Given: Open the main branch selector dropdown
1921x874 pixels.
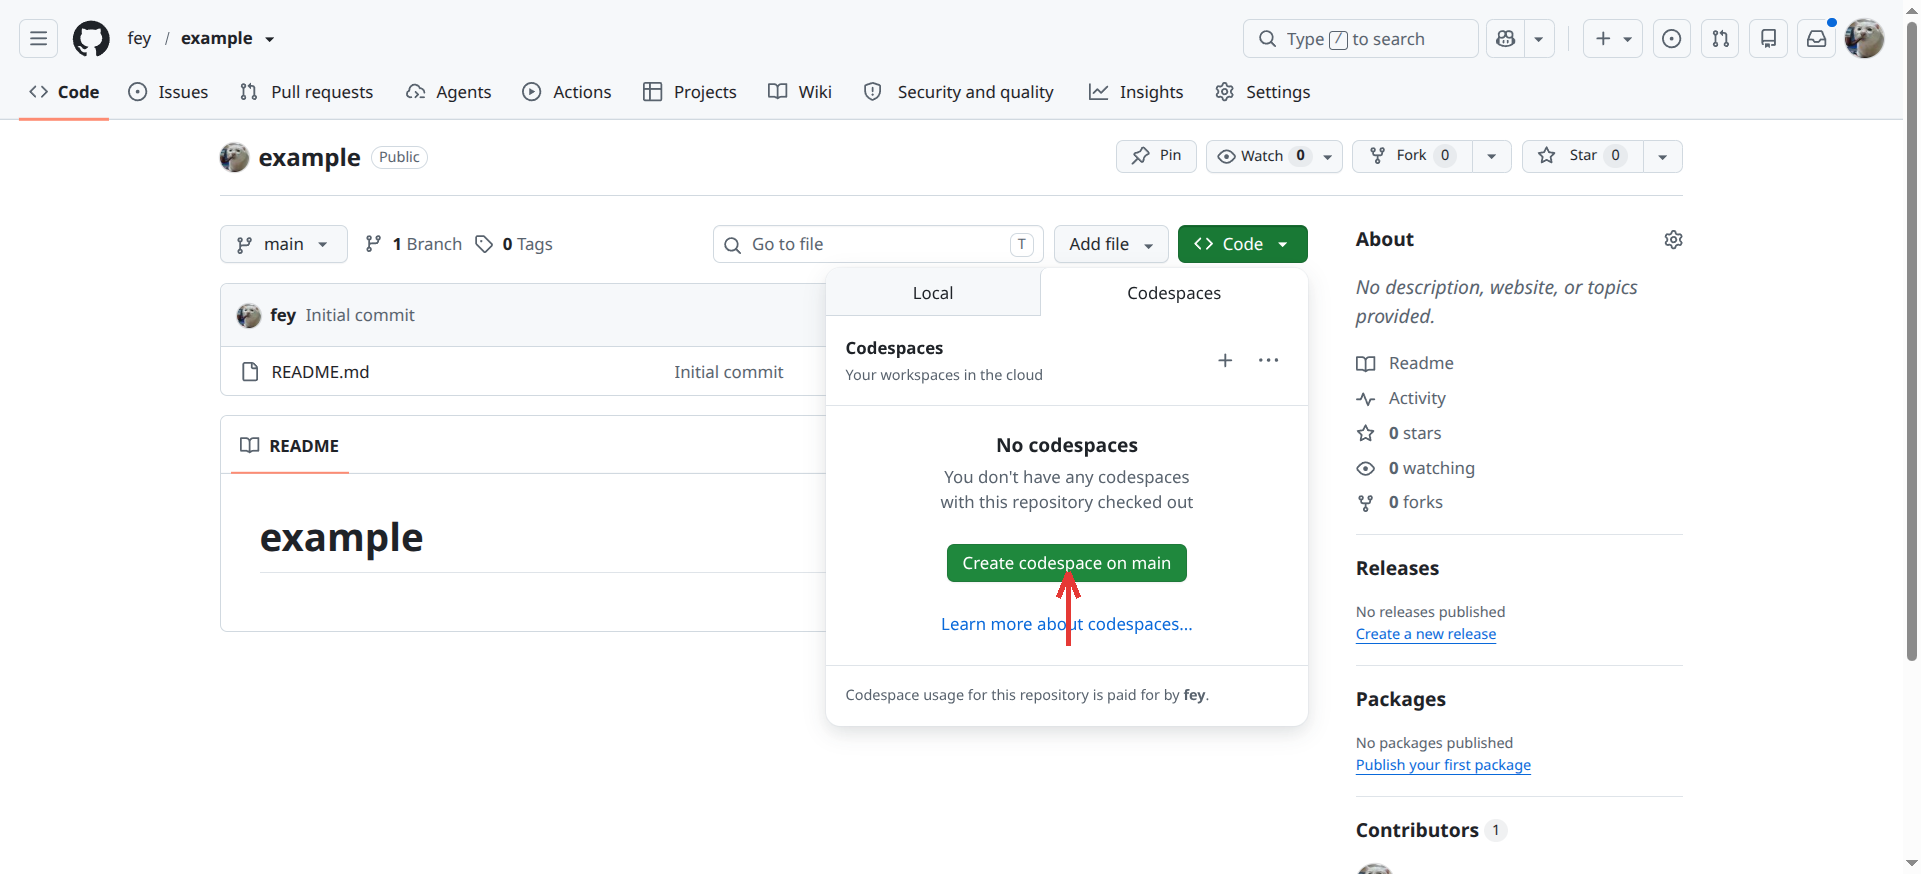Looking at the screenshot, I should [284, 244].
